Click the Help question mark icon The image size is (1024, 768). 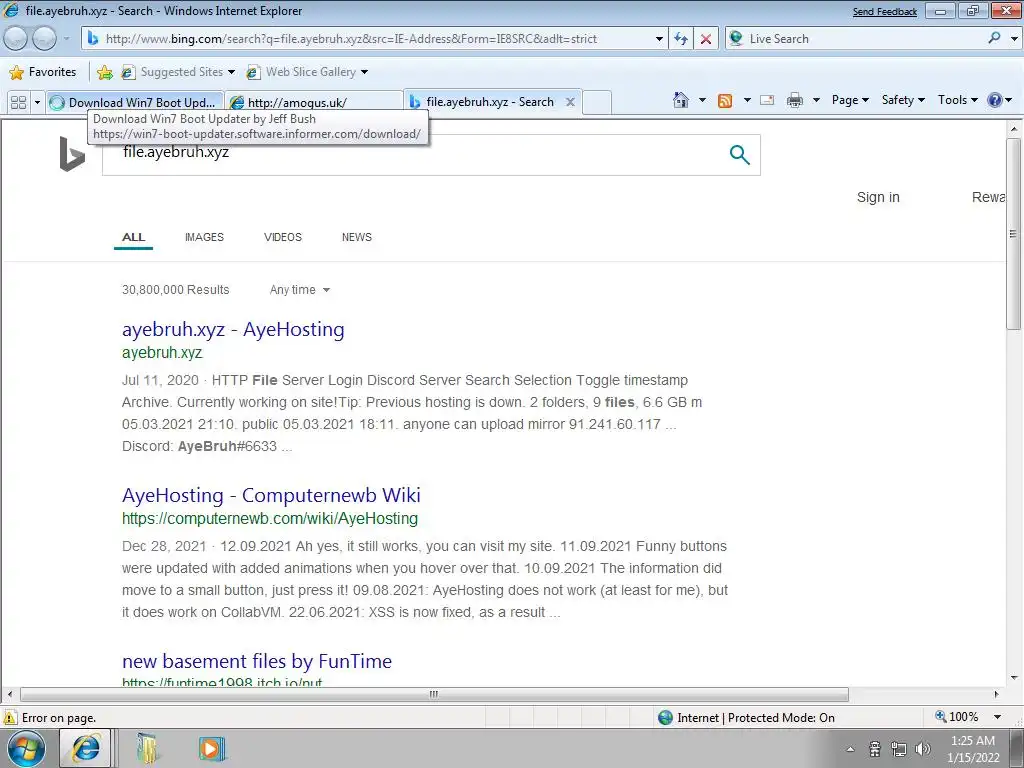(x=995, y=100)
